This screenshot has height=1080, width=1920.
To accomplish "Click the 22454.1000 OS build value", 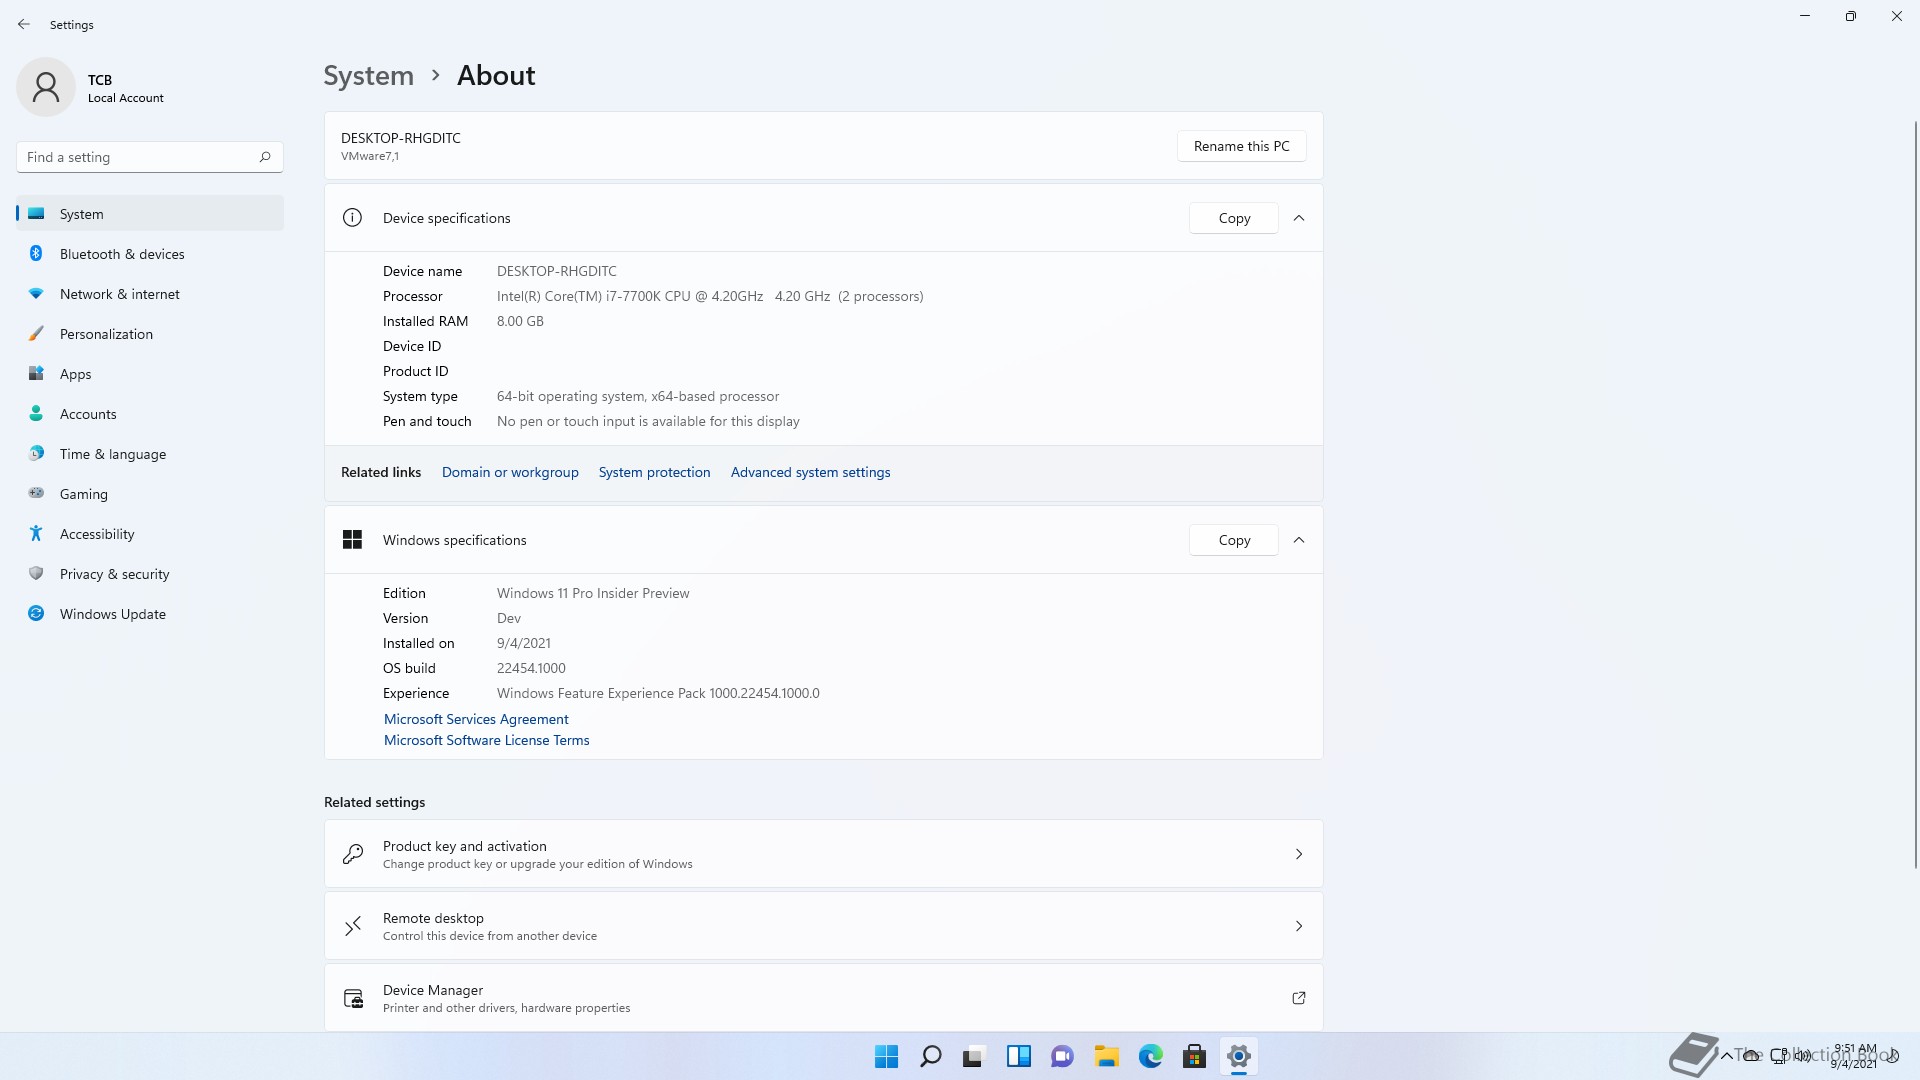I will [531, 668].
